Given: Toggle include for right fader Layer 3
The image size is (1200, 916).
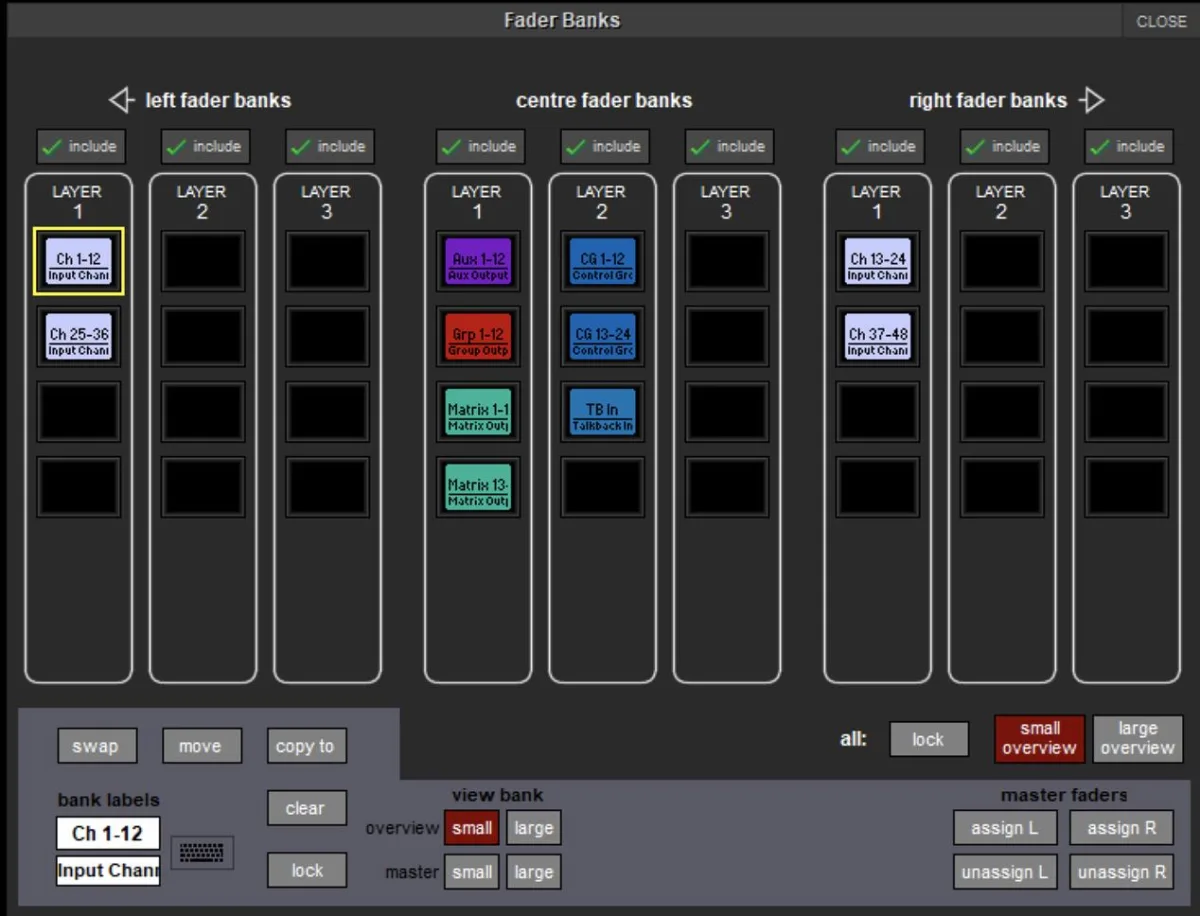Looking at the screenshot, I should tap(1129, 146).
